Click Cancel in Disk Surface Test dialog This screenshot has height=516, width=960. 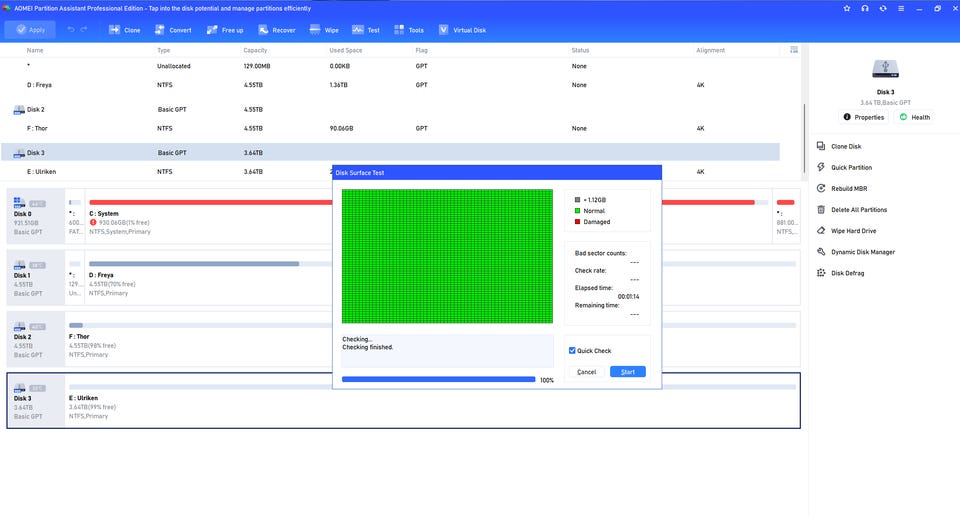tap(587, 372)
